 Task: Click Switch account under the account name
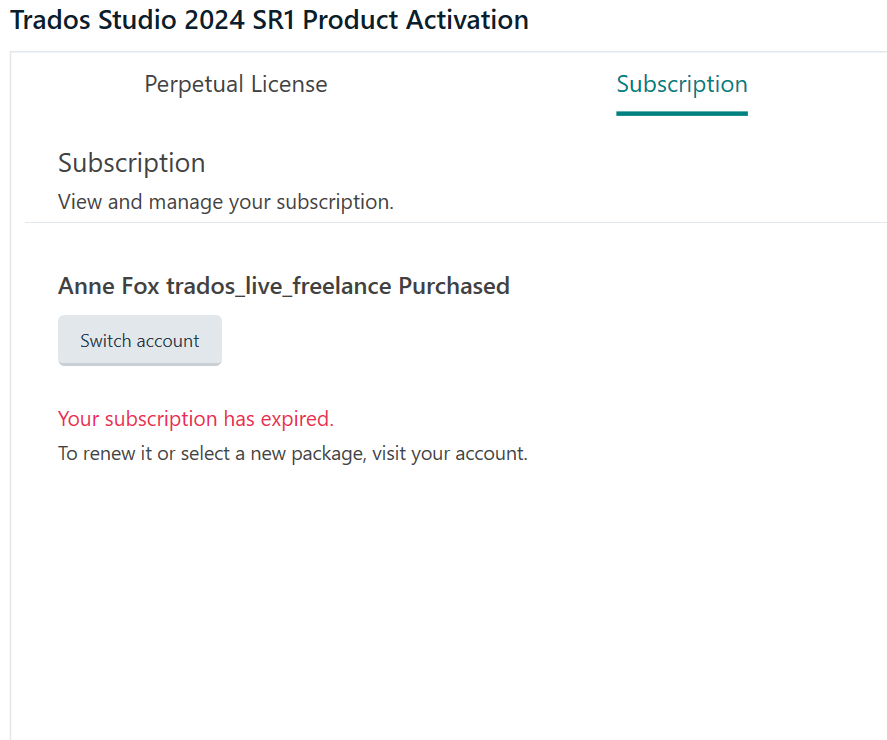[139, 340]
